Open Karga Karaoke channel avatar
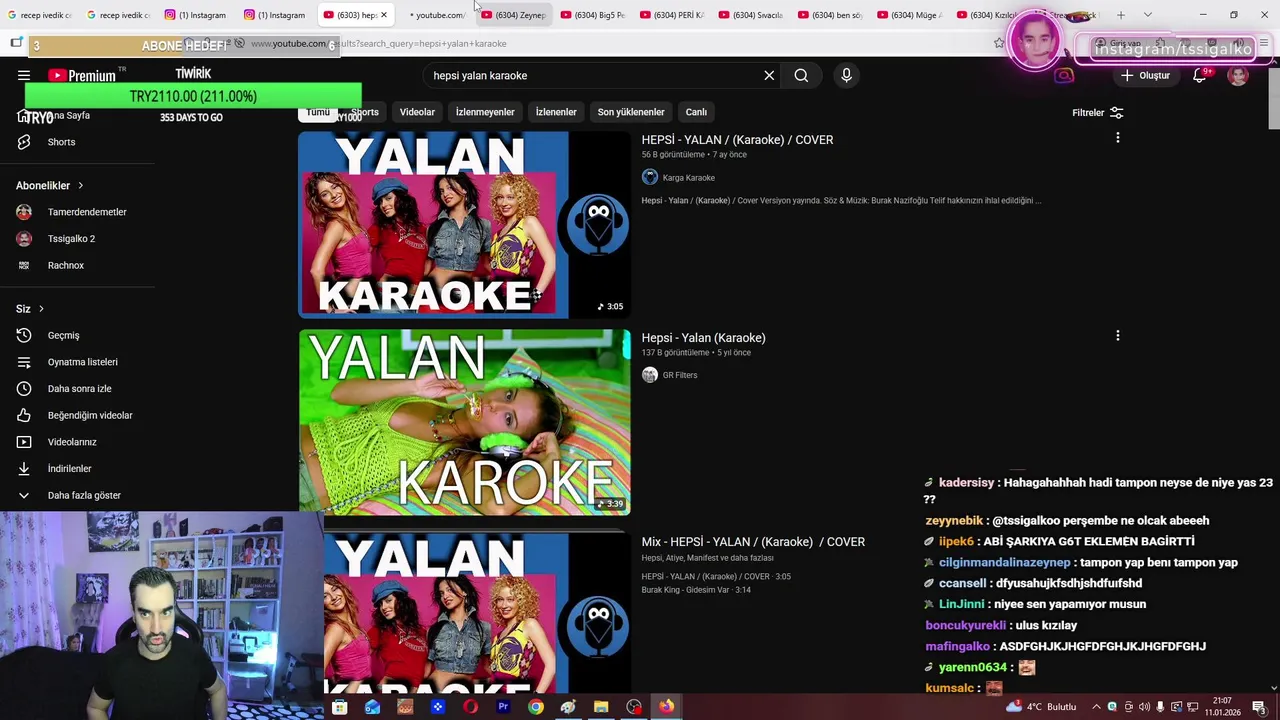 click(x=650, y=177)
